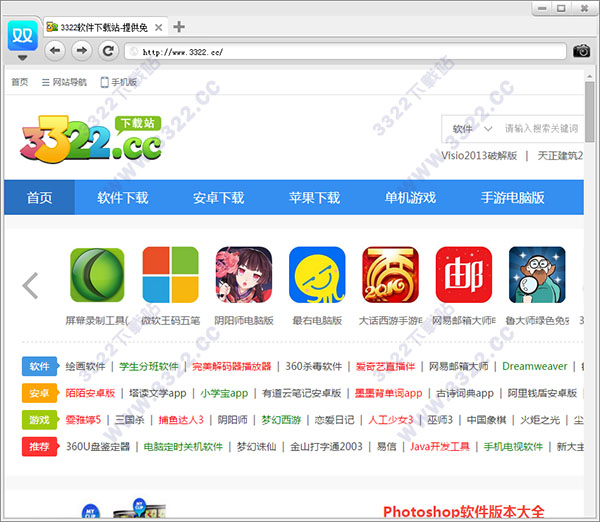Open 网站导航 menu link
The image size is (600, 522).
(x=64, y=82)
